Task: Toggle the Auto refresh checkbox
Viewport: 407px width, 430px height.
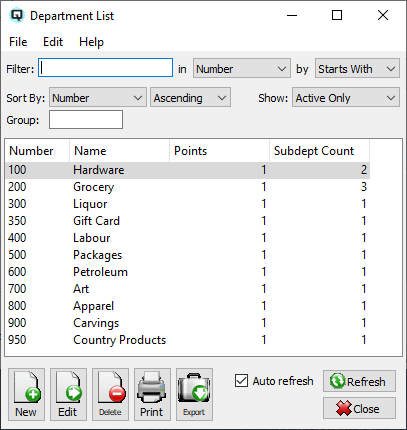Action: tap(241, 381)
